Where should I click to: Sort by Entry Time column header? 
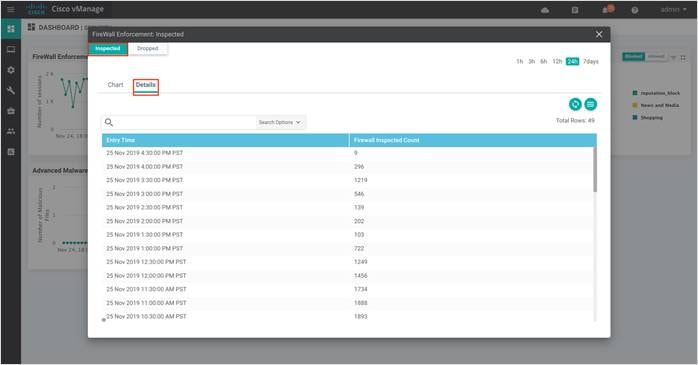click(x=226, y=140)
